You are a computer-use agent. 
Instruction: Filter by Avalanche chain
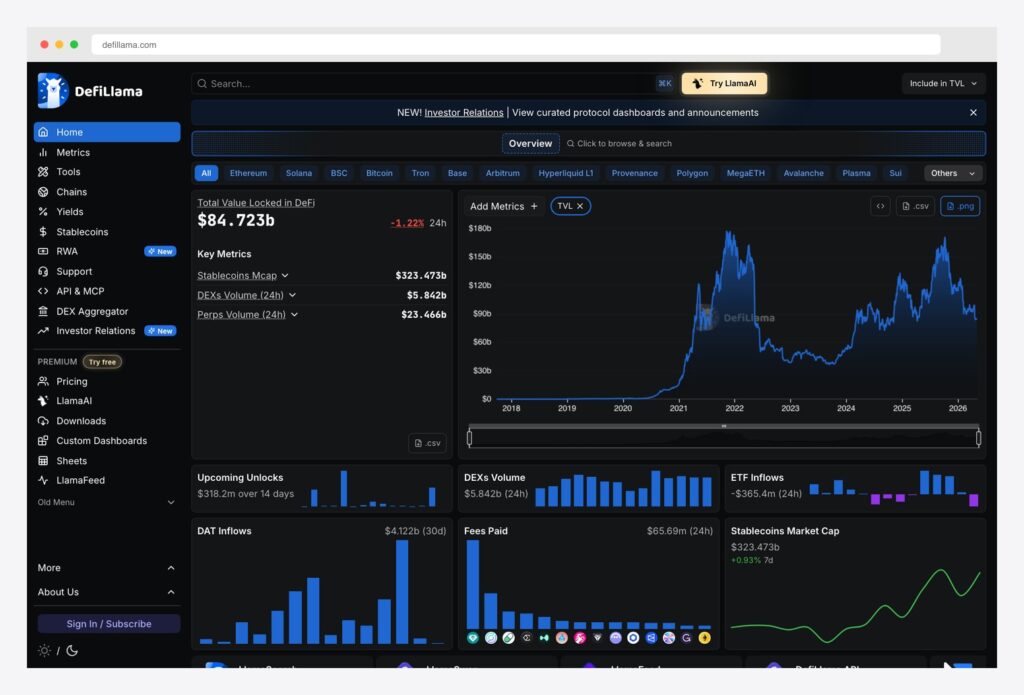coord(803,173)
